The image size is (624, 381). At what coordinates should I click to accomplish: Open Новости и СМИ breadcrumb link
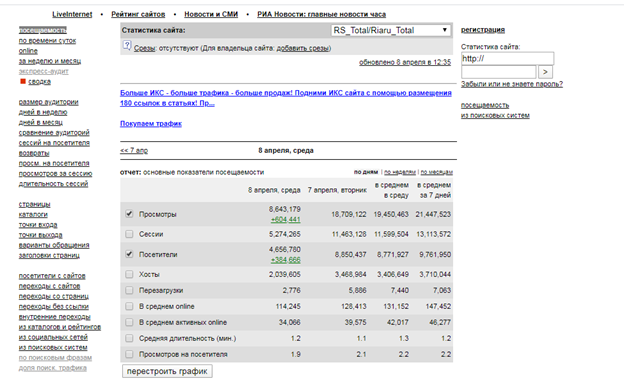(211, 14)
